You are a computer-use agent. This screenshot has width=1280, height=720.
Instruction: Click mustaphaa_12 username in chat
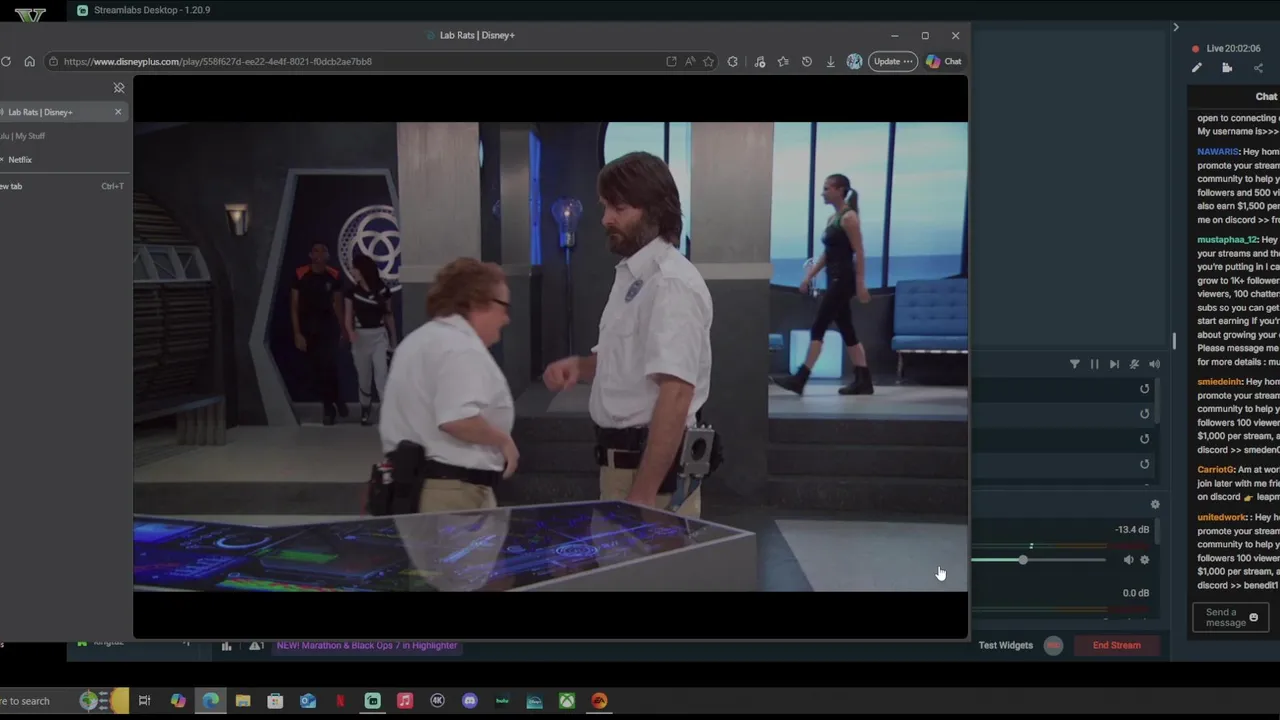tap(1227, 240)
